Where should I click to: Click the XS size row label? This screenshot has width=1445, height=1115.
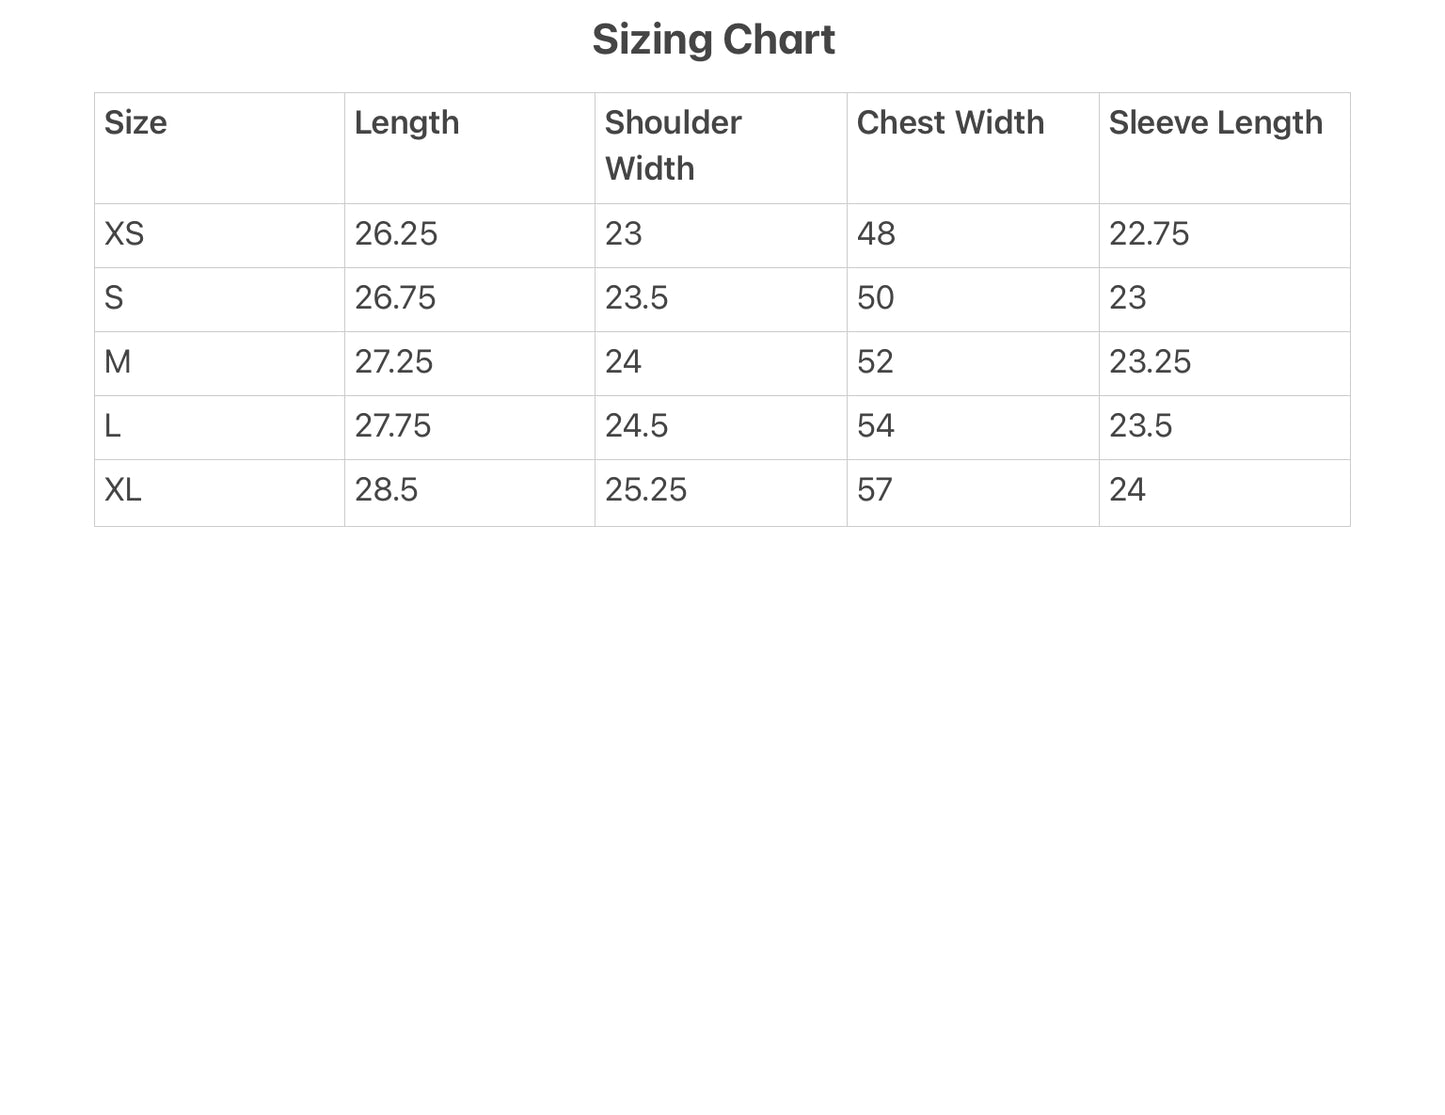(x=124, y=233)
